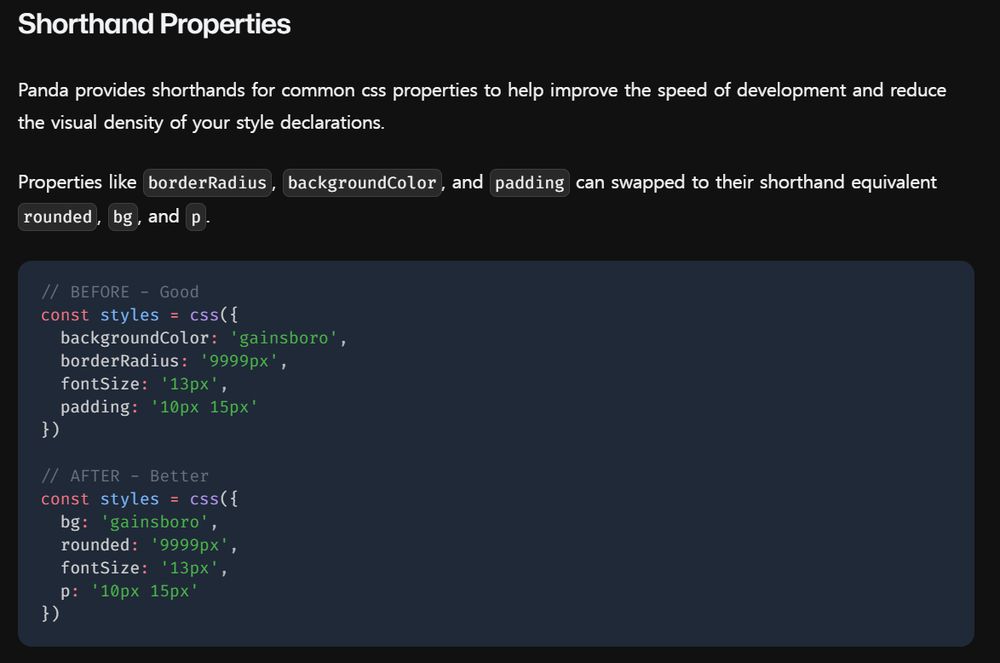Image resolution: width=1000 pixels, height=663 pixels.
Task: Click the '// AFTER - Better' comment
Action: tap(125, 476)
